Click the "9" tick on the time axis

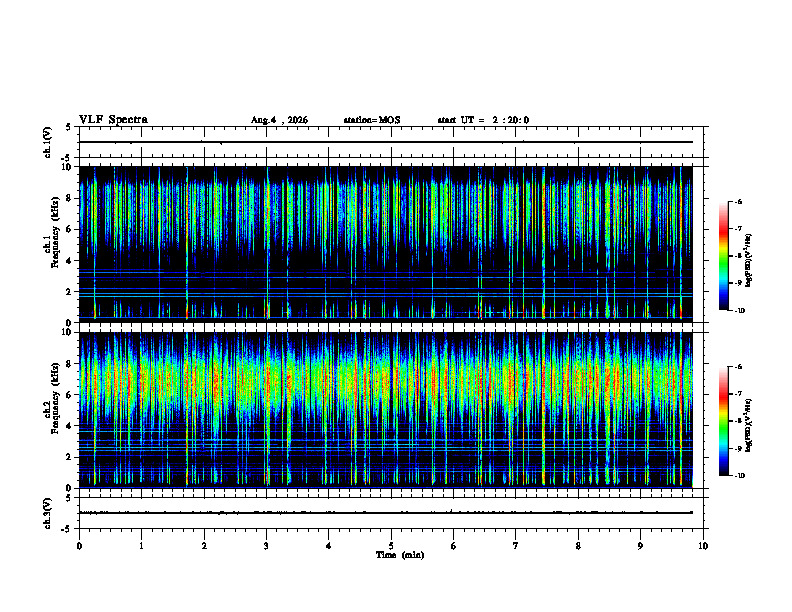pos(640,546)
